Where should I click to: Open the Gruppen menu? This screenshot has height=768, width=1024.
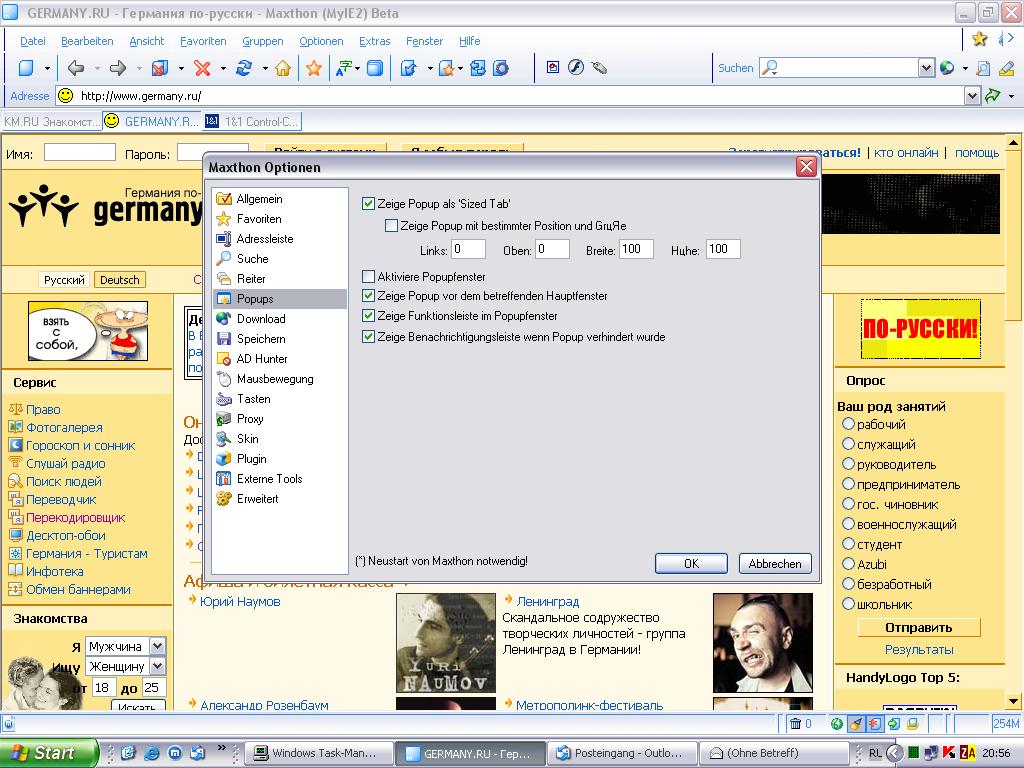(263, 41)
